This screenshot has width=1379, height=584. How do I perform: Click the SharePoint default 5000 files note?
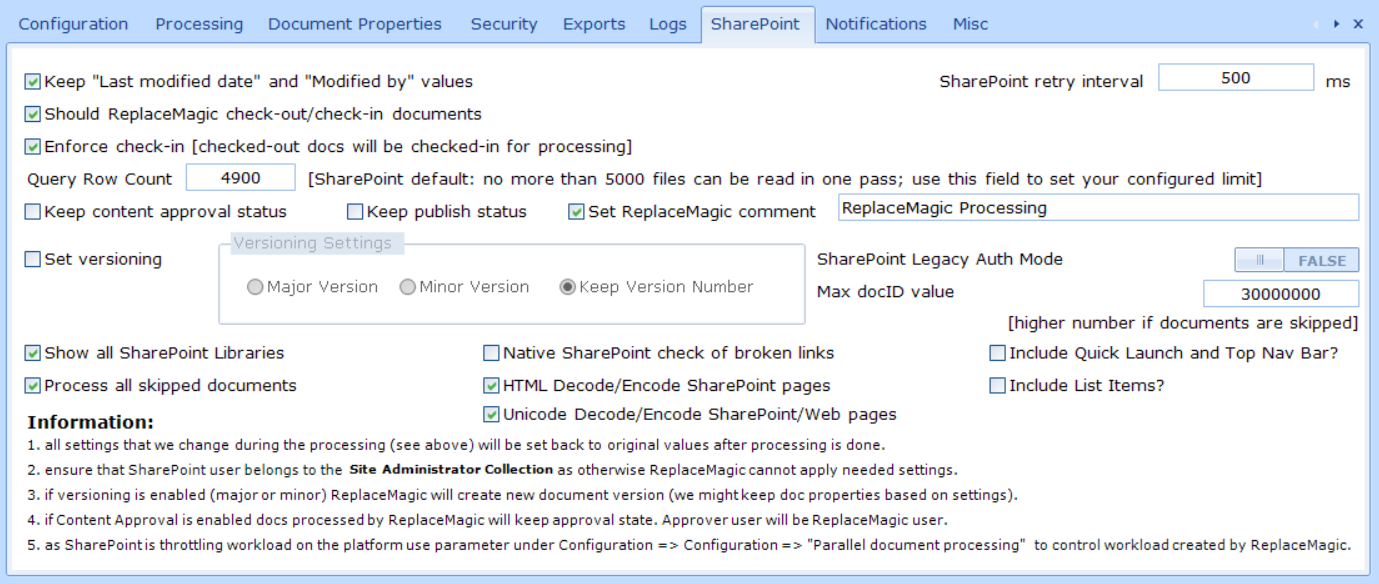pos(785,179)
